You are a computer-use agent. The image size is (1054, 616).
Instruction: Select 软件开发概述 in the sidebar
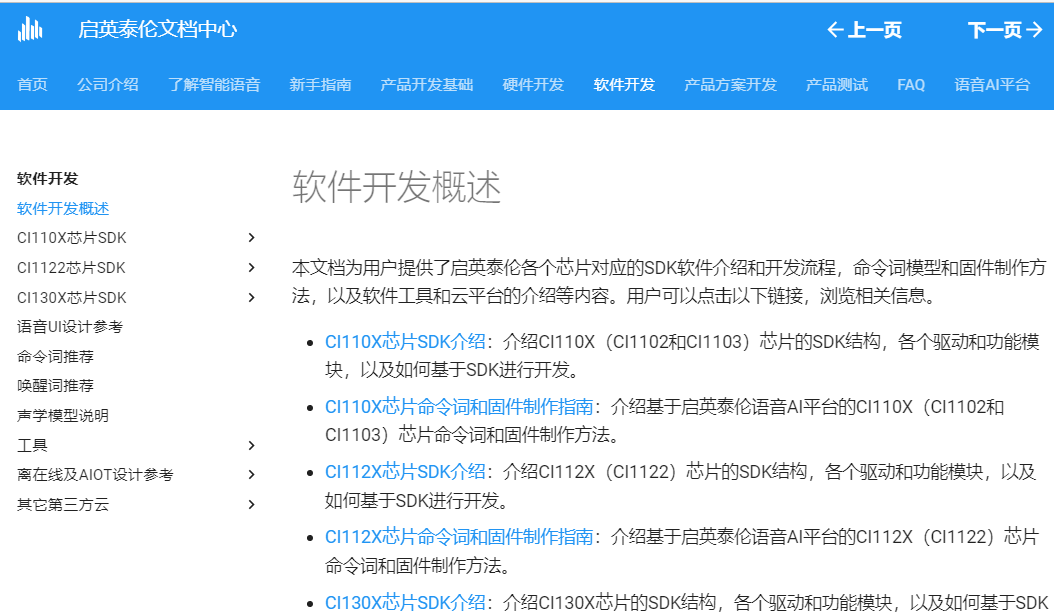63,208
